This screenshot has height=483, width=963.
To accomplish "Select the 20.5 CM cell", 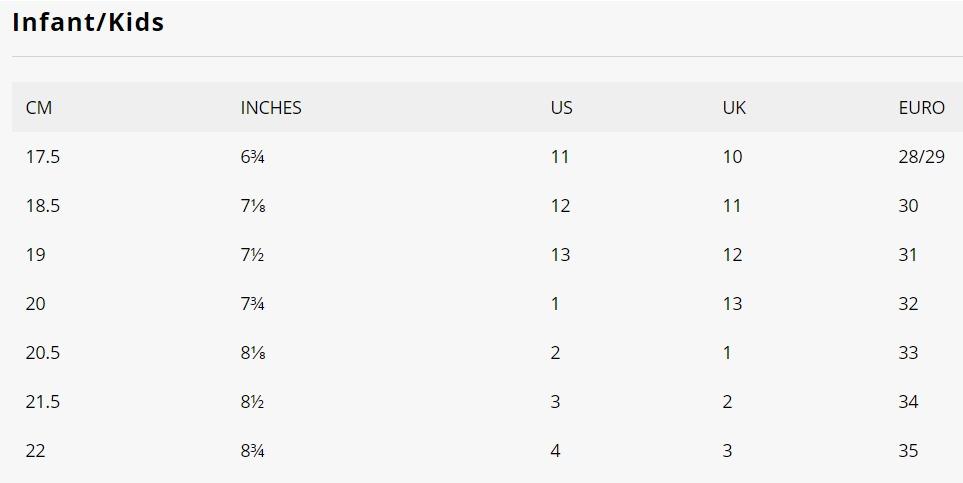I will (43, 353).
